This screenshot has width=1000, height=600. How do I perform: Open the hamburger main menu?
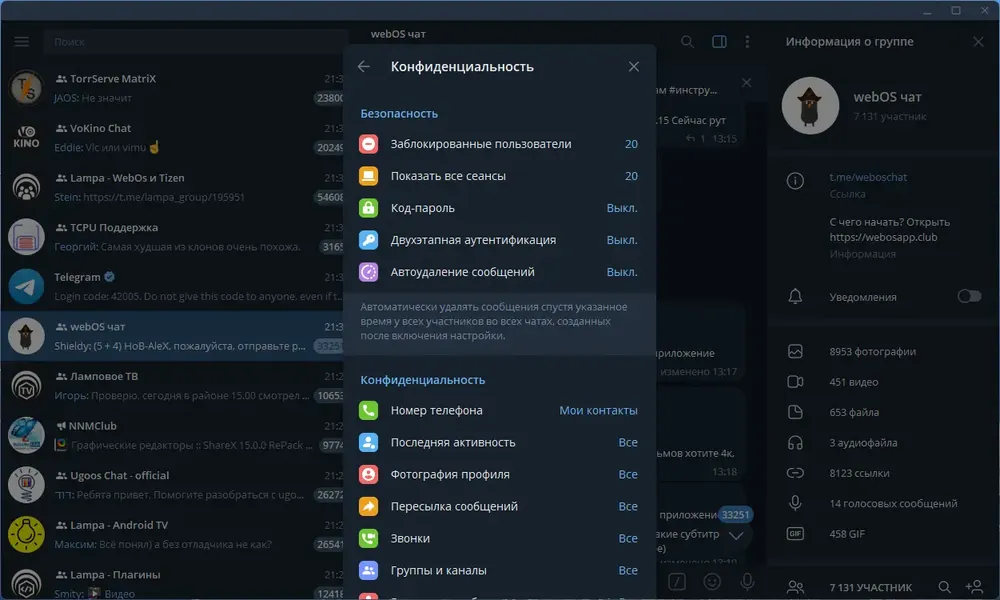pos(22,41)
